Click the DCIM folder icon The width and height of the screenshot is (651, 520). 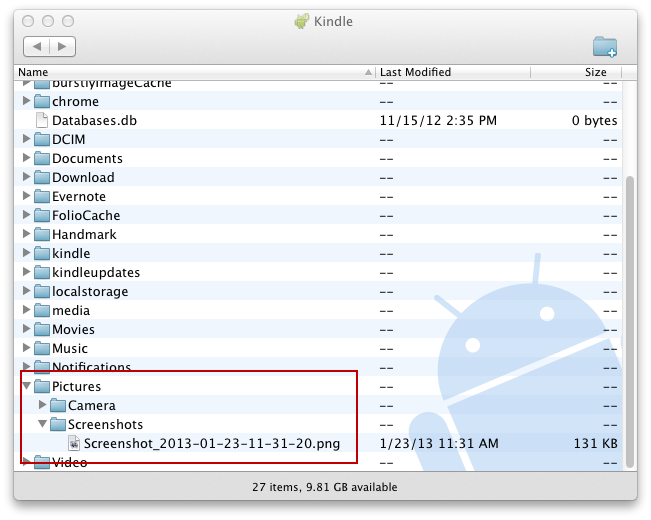[42, 139]
